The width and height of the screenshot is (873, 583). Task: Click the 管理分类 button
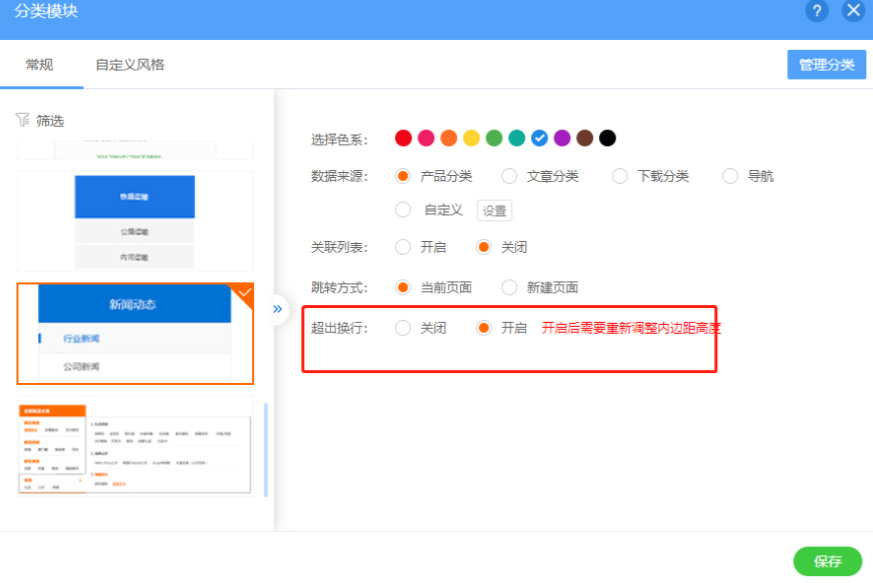click(x=826, y=65)
